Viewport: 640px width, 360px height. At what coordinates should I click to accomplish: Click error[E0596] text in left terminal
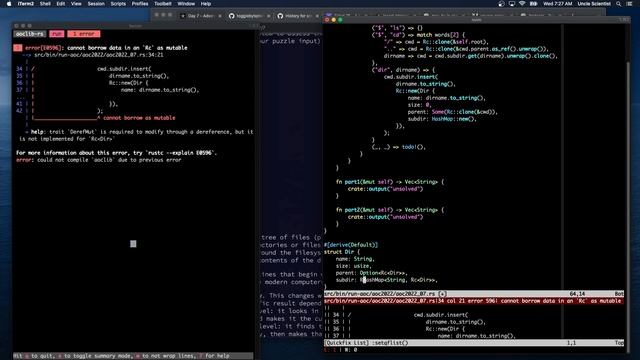(x=43, y=48)
